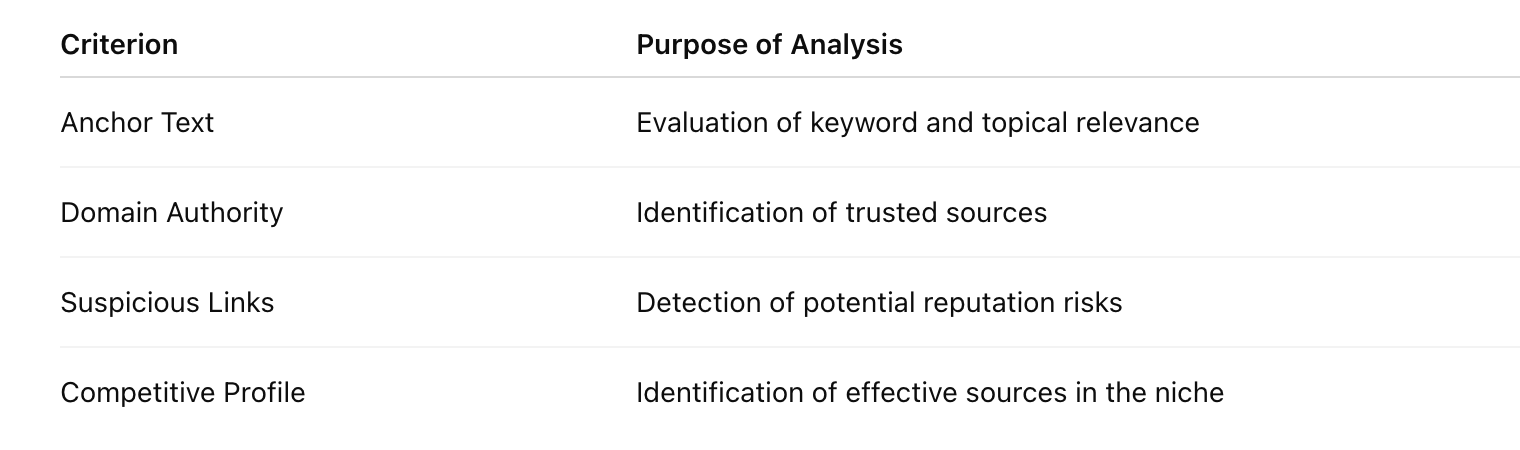Click the Detection of potential reputation risks text
Image resolution: width=1520 pixels, height=450 pixels.
(x=879, y=303)
